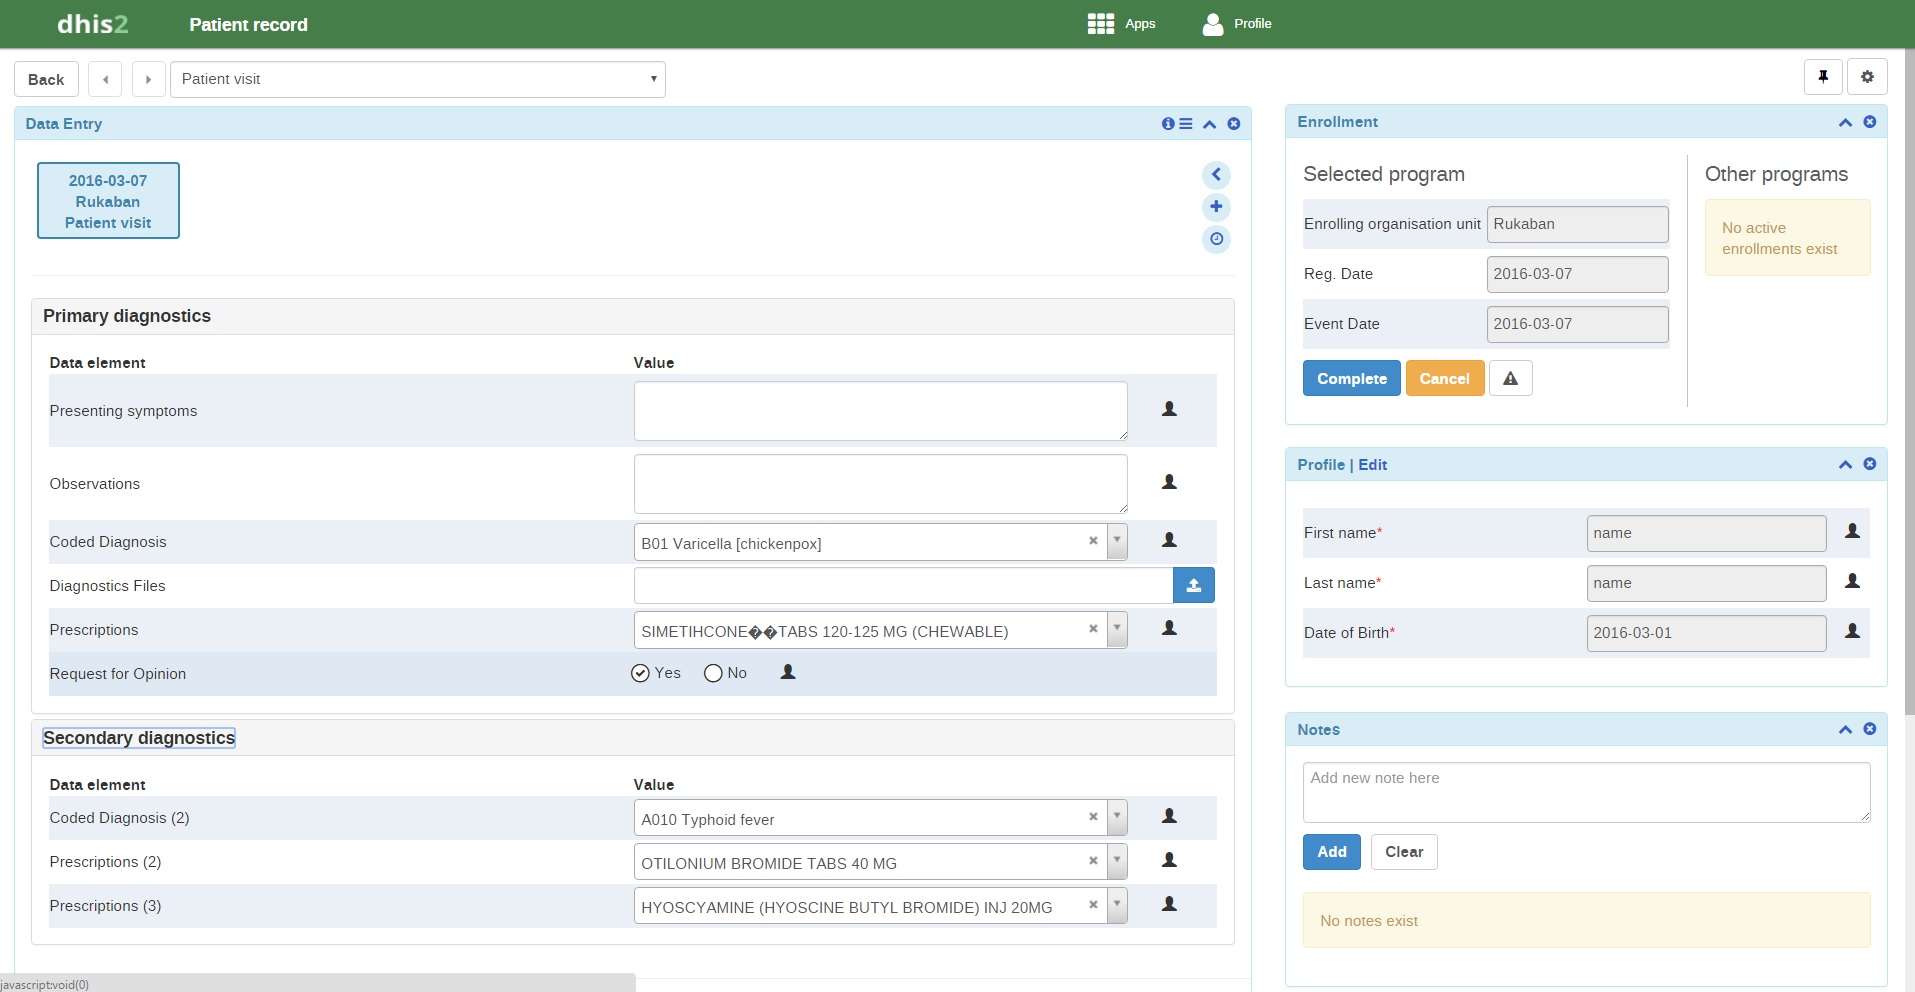Click the warning triangle icon beside Cancel
This screenshot has height=992, width=1915.
point(1510,379)
